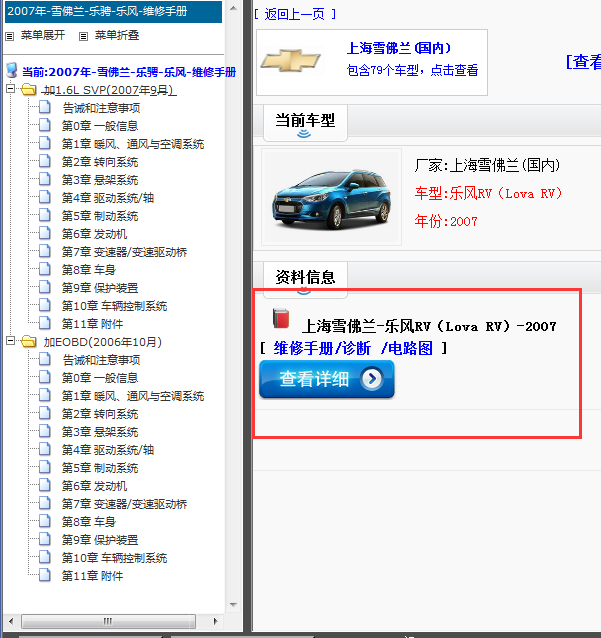Select the 资料信息 tab
This screenshot has width=601, height=638.
coord(305,279)
